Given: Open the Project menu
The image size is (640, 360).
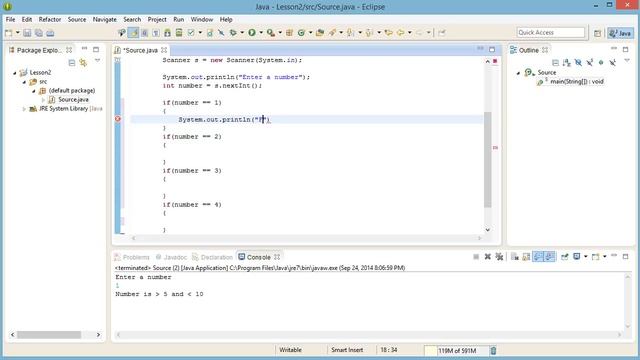Looking at the screenshot, I should (x=157, y=19).
